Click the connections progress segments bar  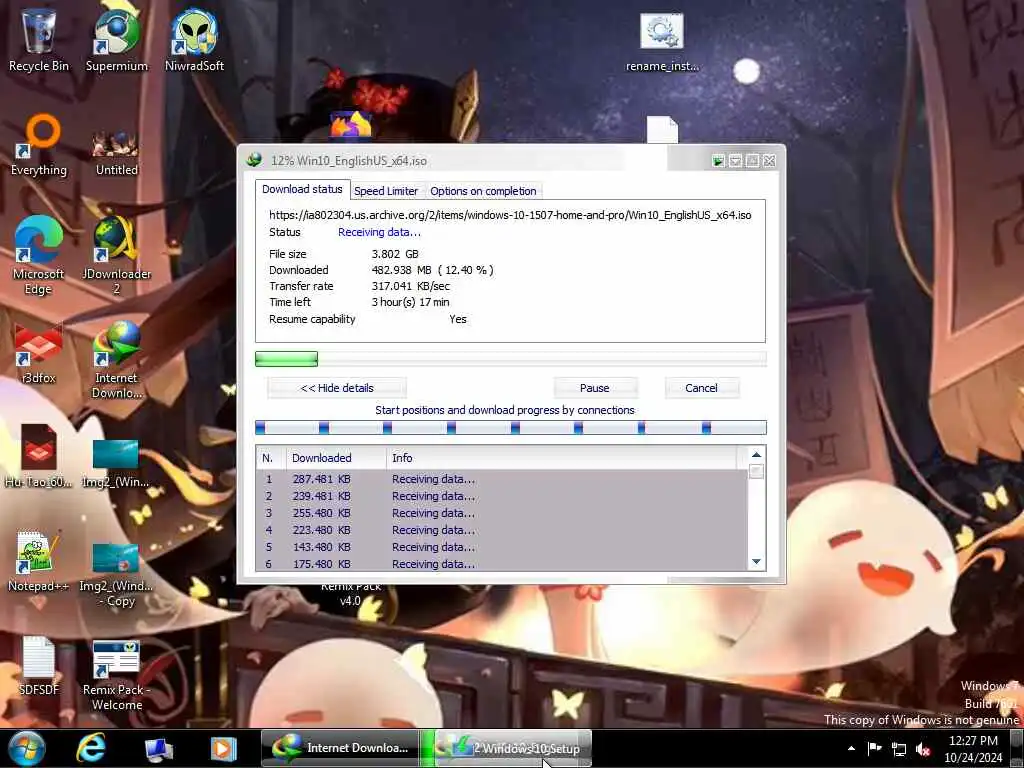click(510, 428)
